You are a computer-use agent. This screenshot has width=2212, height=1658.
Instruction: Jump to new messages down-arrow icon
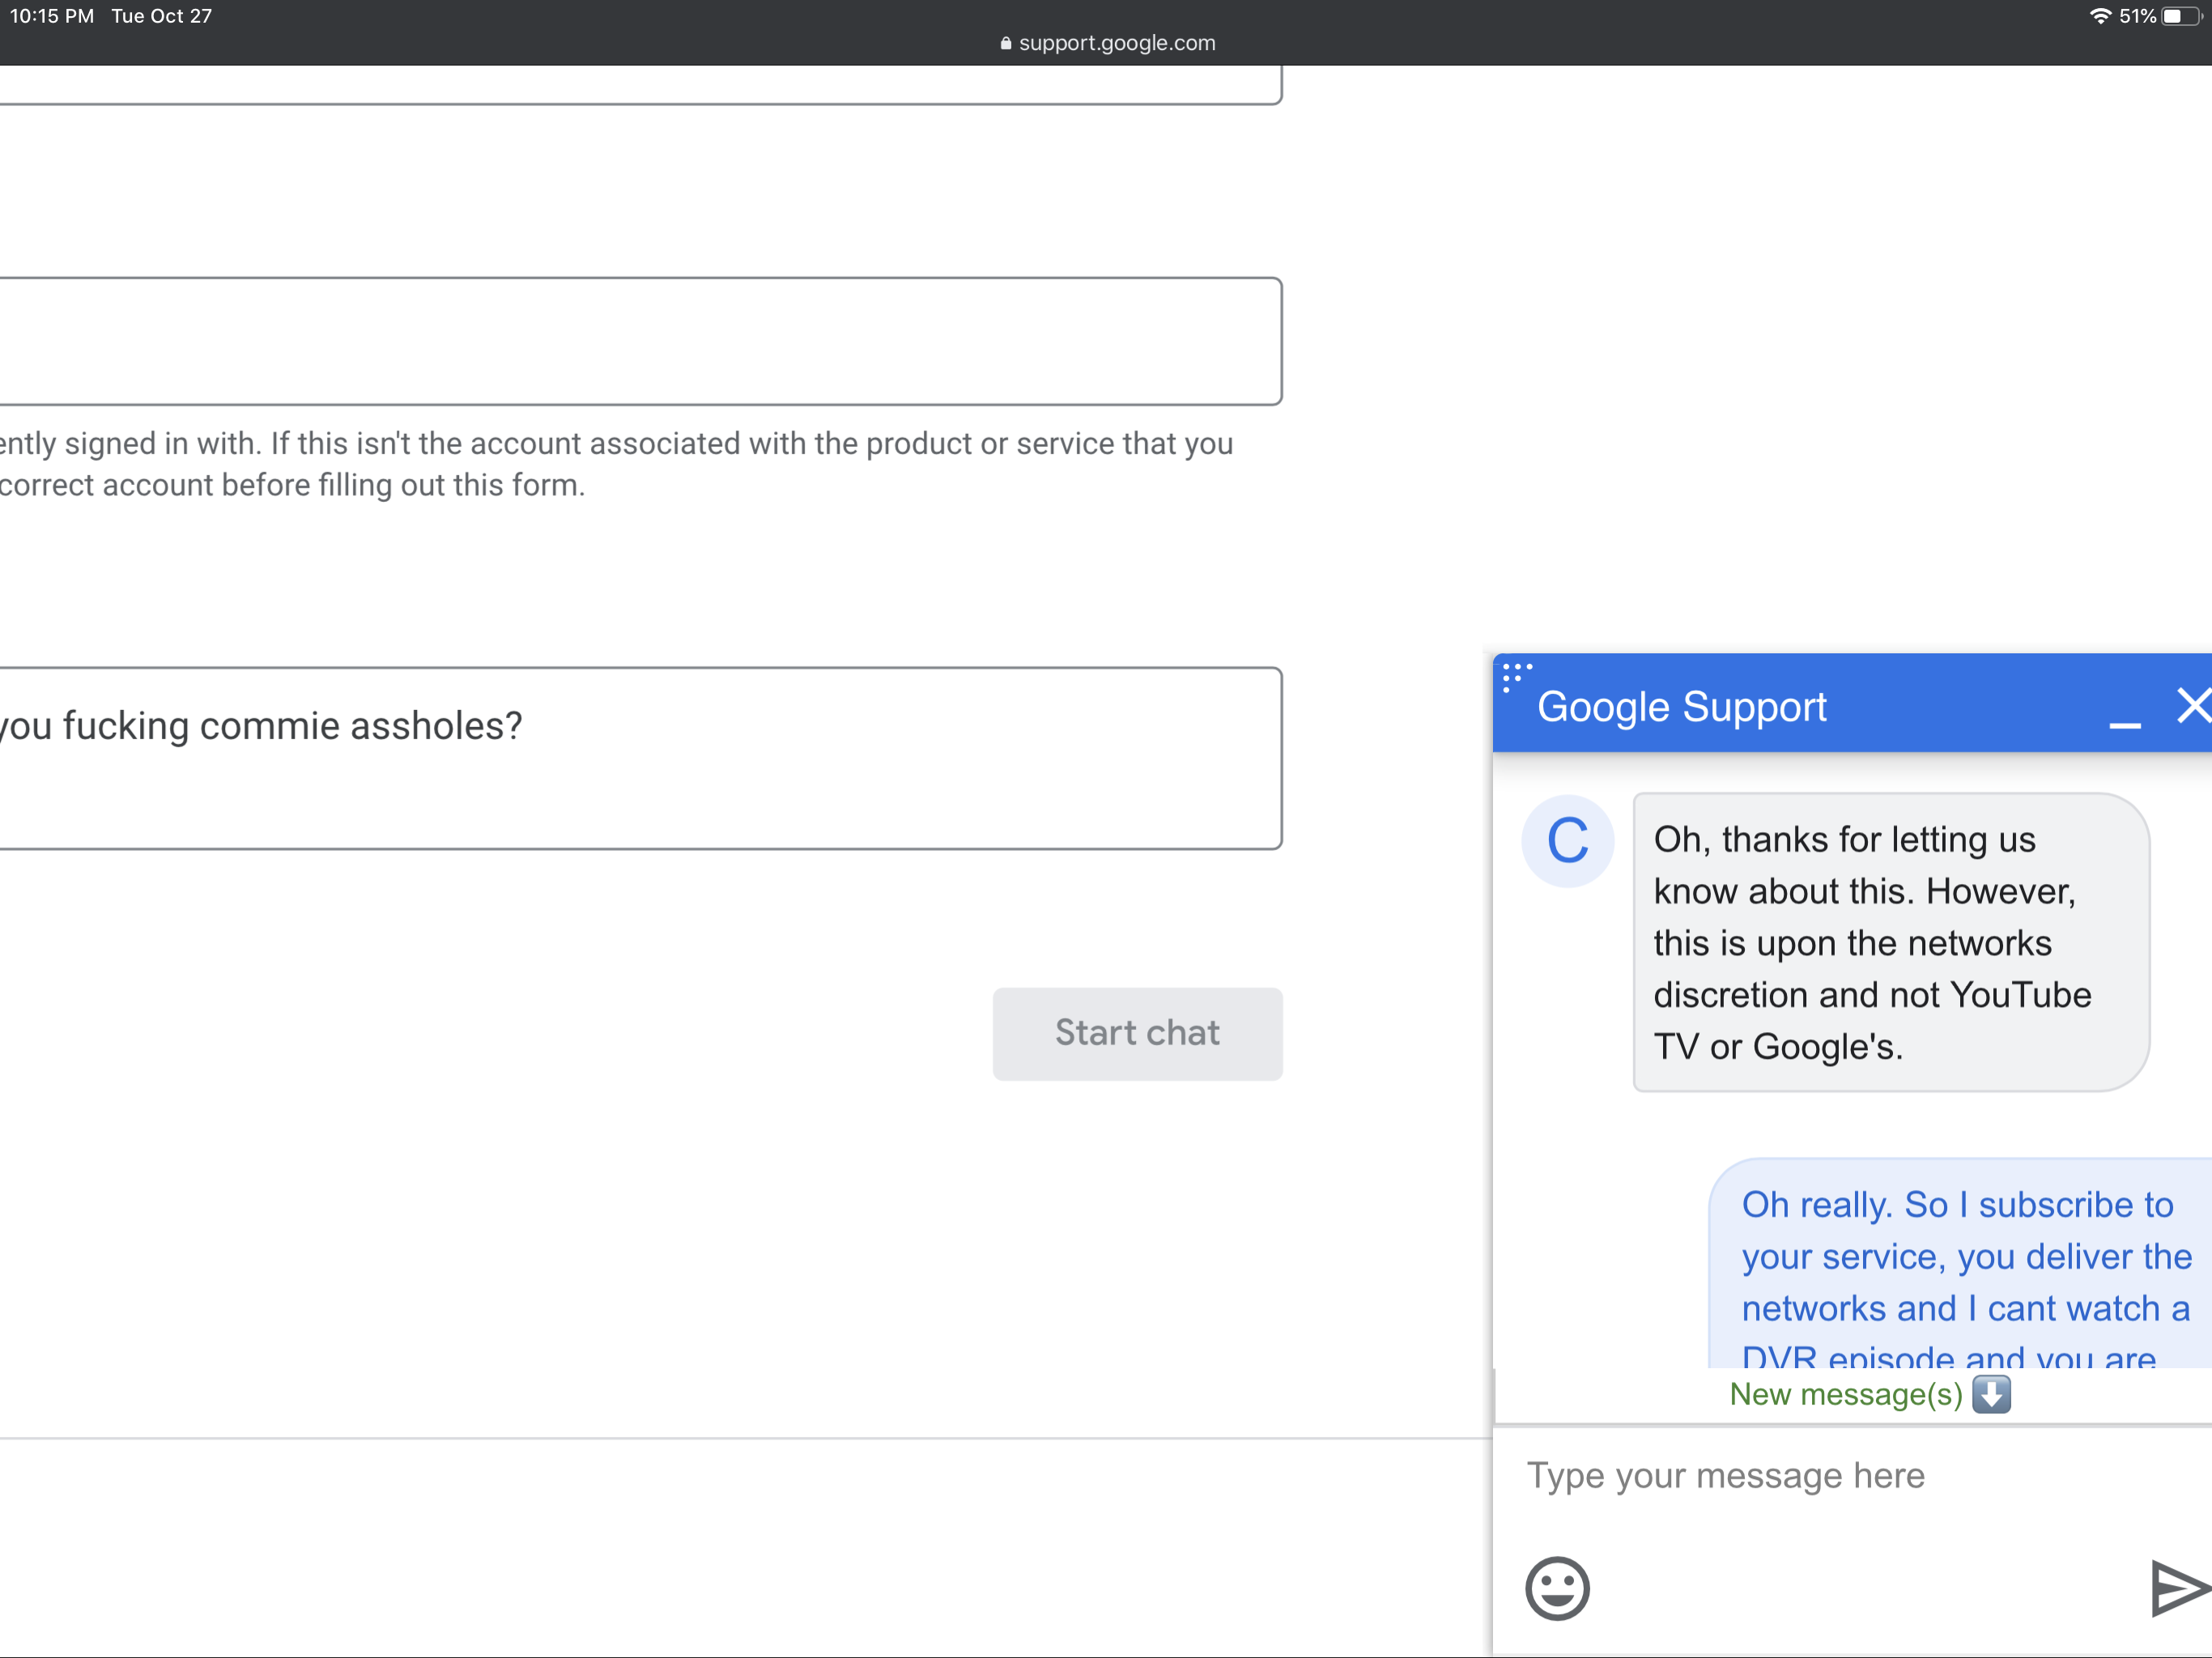1991,1394
